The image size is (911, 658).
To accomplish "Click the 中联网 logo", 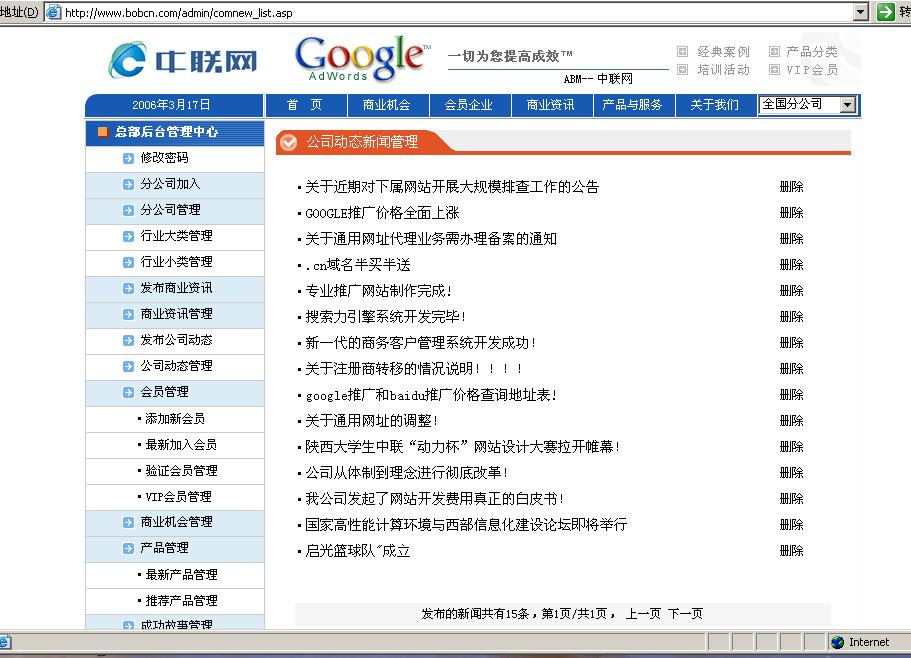I will pyautogui.click(x=183, y=60).
